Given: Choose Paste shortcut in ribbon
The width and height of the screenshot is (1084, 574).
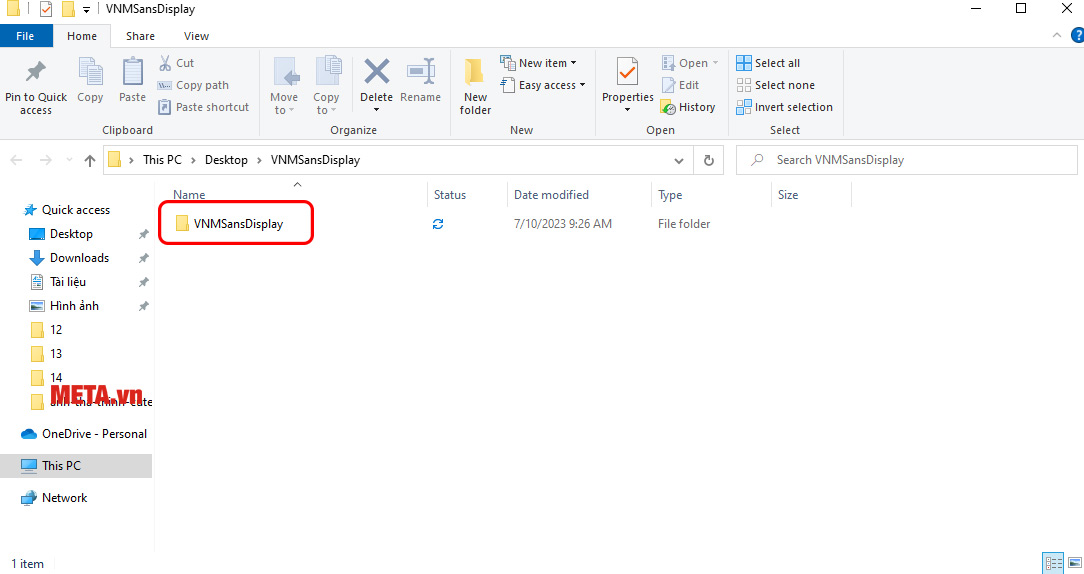Looking at the screenshot, I should 203,107.
